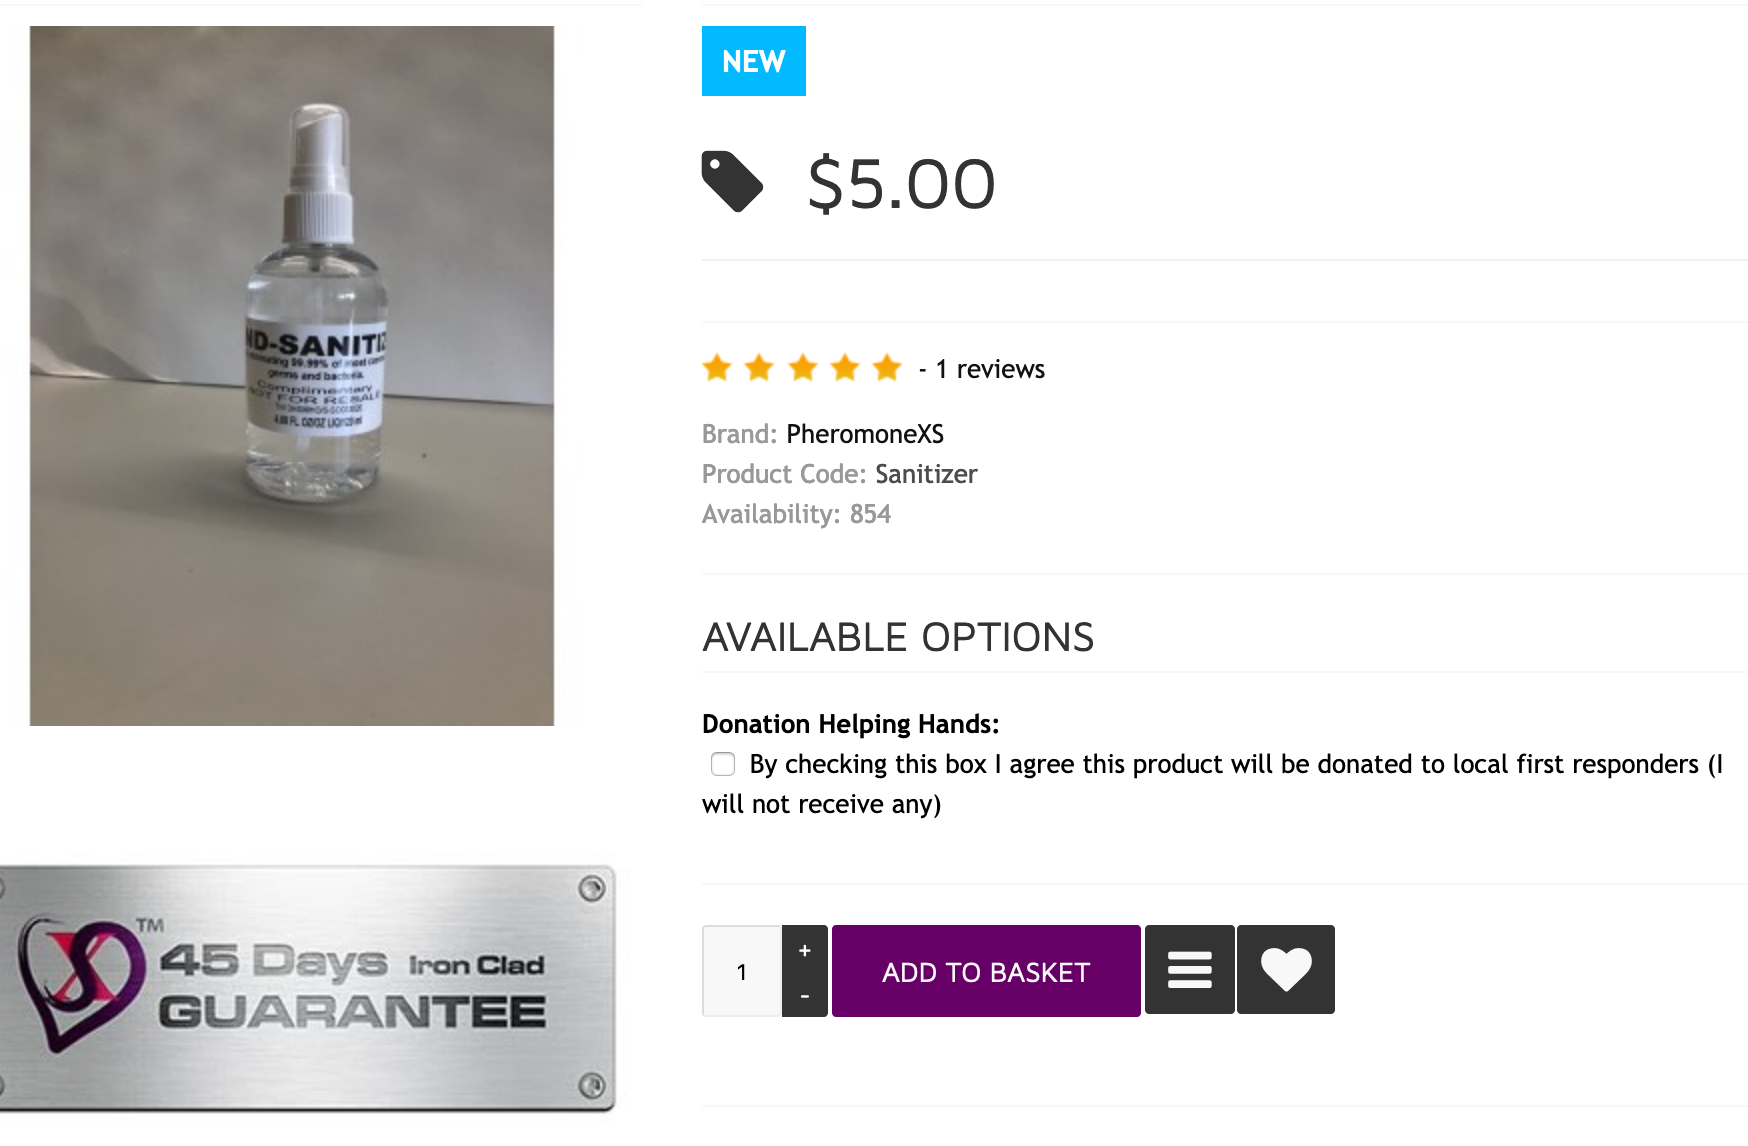Open the 1 reviews link
This screenshot has height=1146, width=1748.
(990, 369)
